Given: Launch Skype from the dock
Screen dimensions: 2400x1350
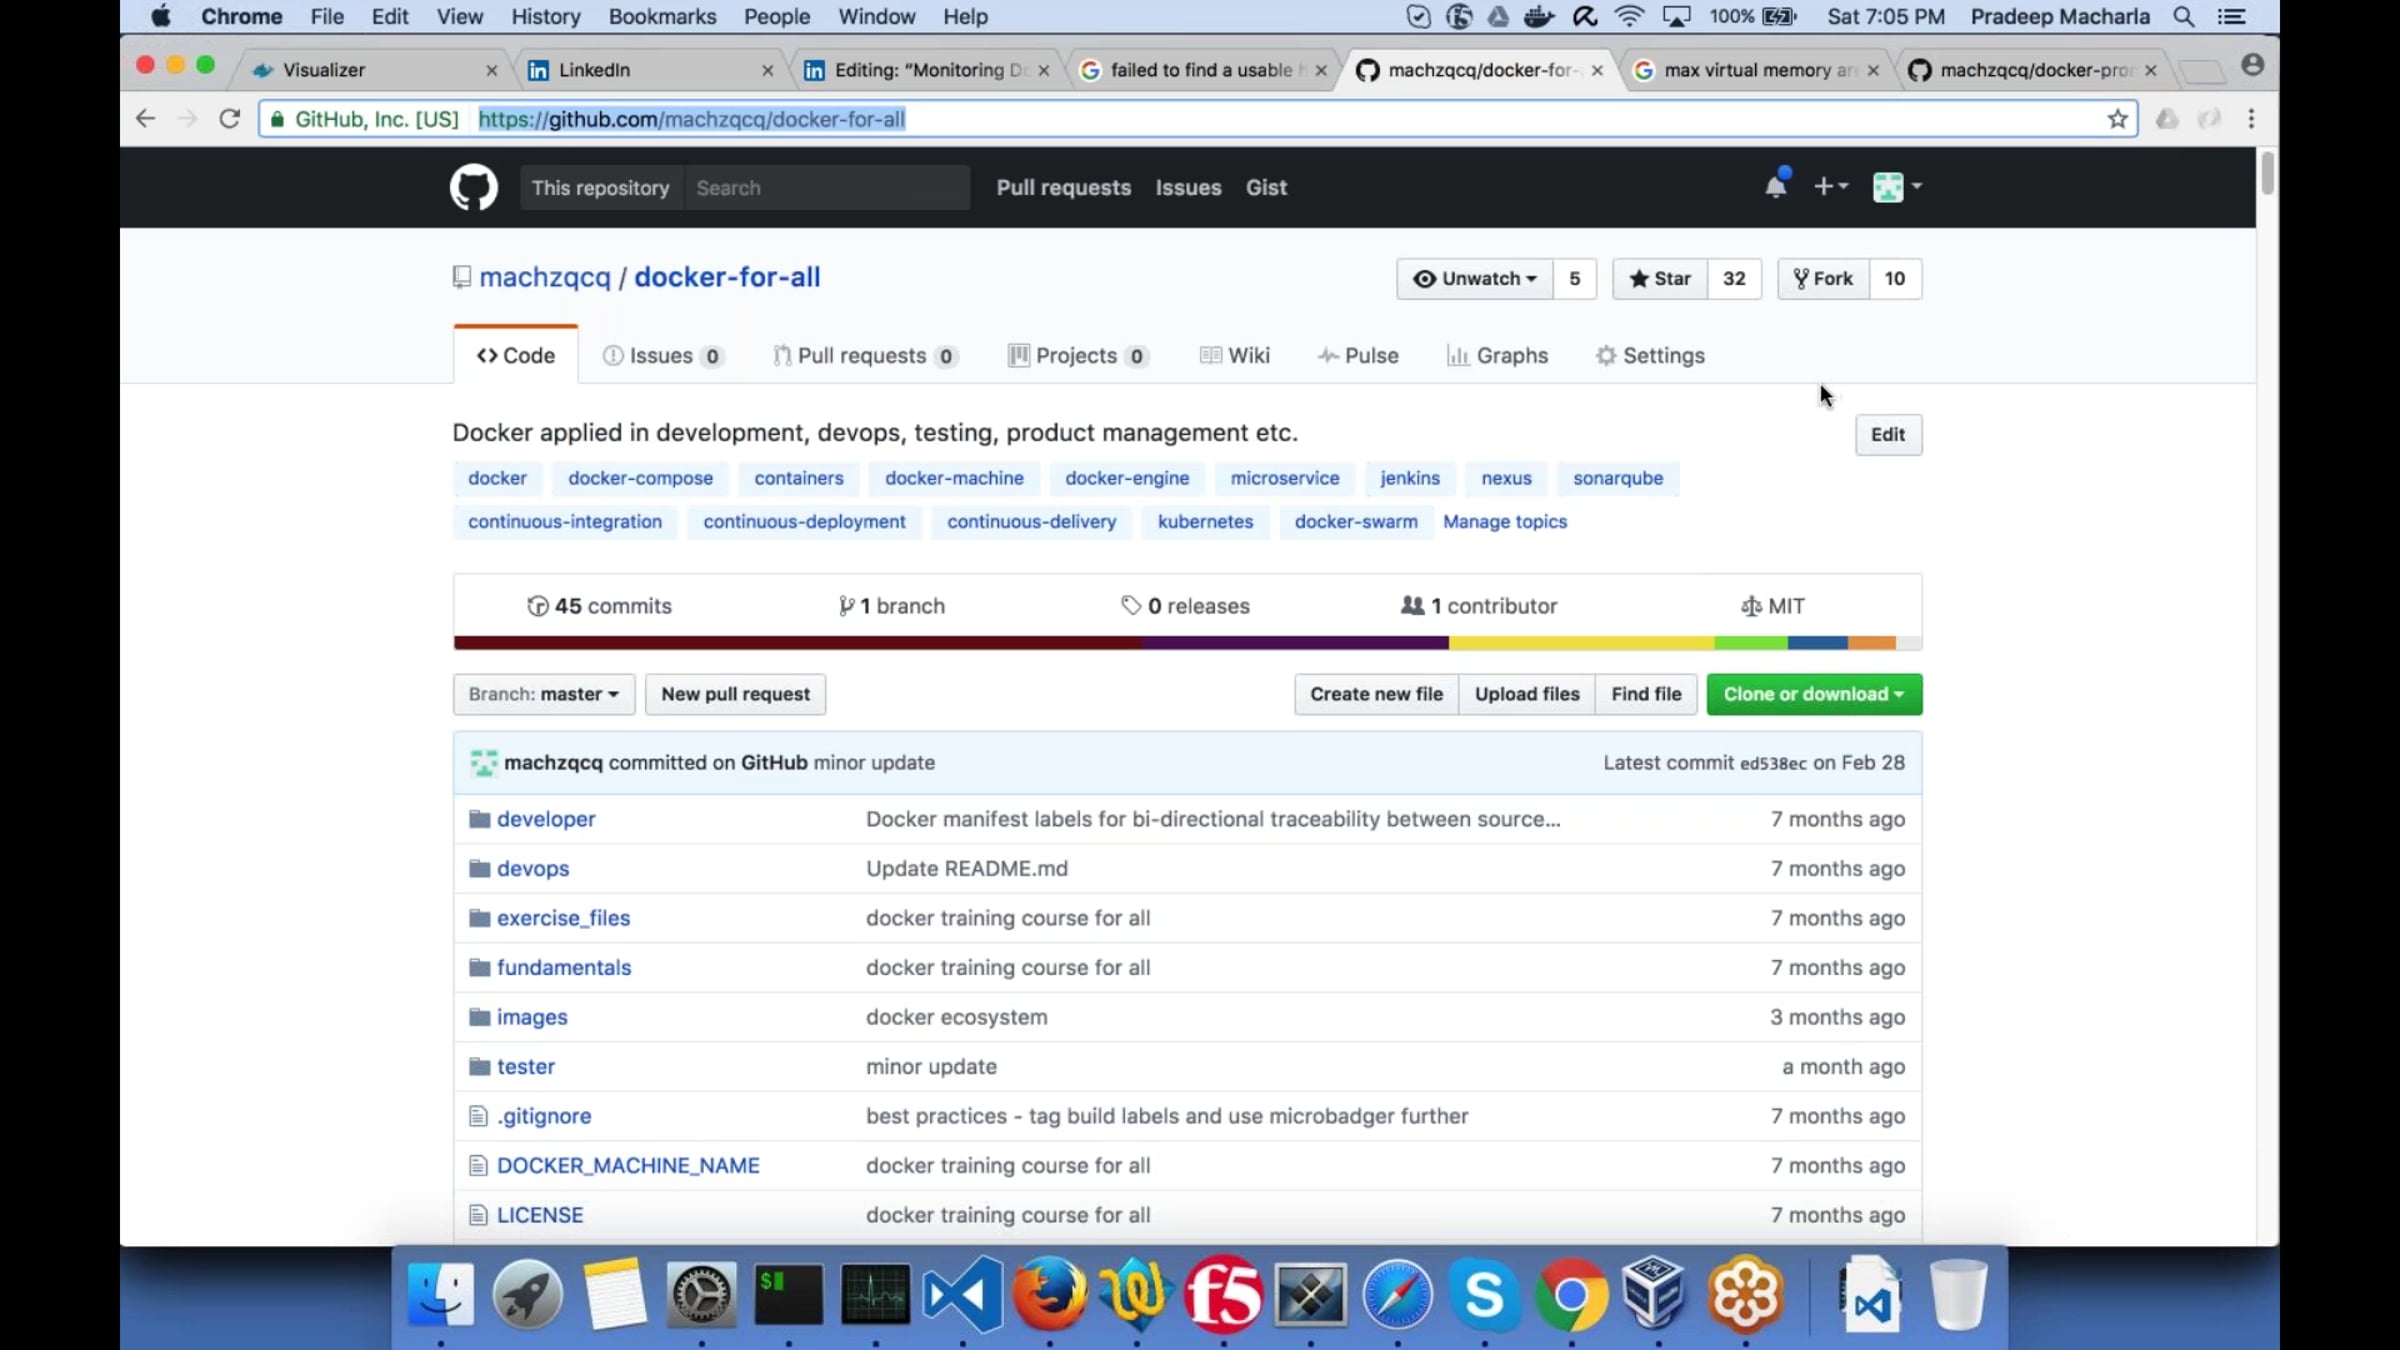Looking at the screenshot, I should (1484, 1294).
